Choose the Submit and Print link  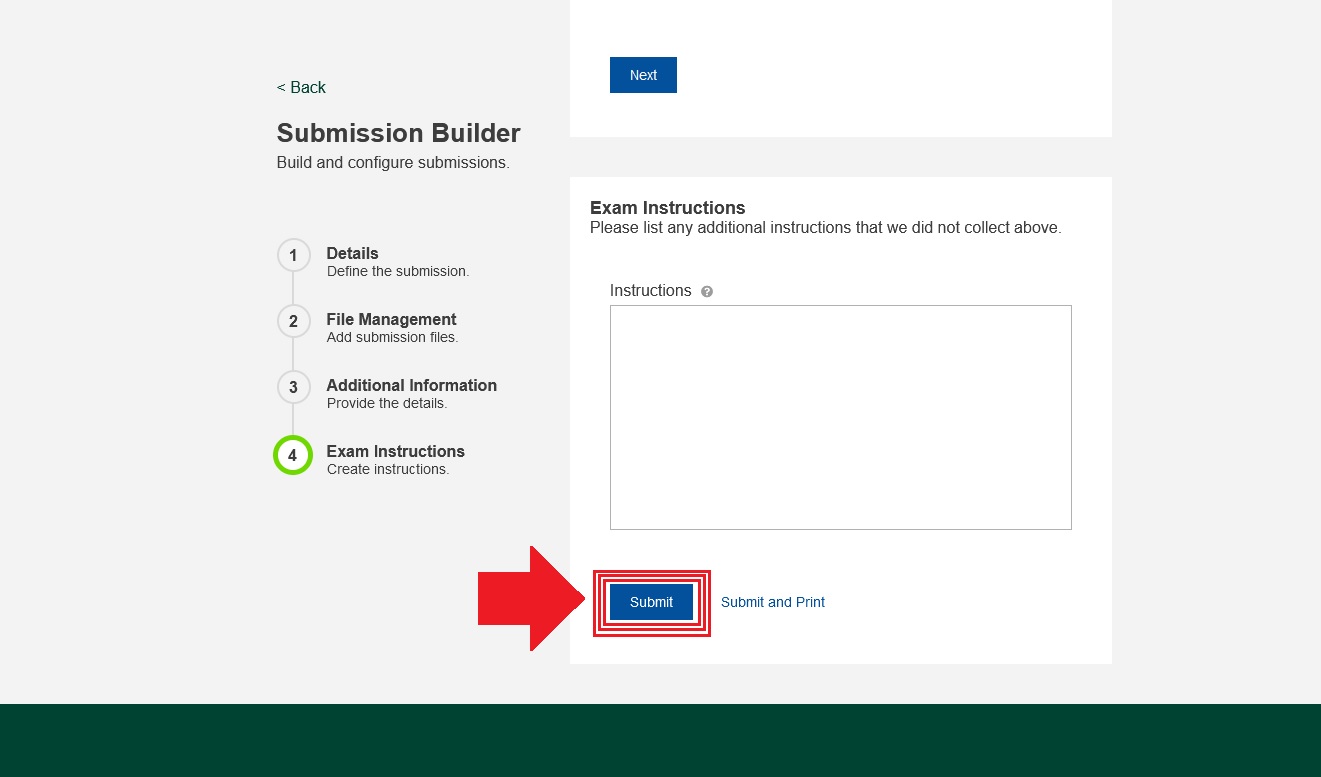[772, 602]
